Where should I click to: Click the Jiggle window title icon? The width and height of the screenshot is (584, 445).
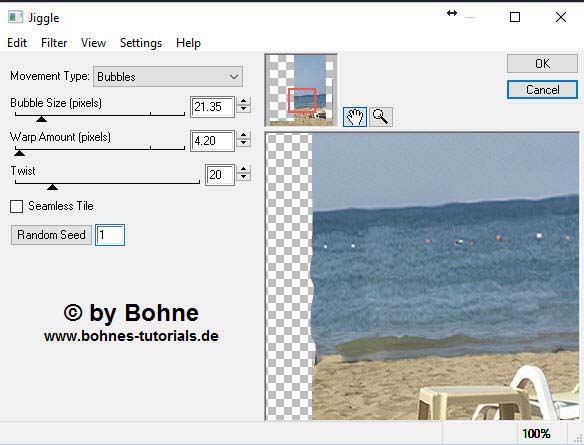pos(16,17)
